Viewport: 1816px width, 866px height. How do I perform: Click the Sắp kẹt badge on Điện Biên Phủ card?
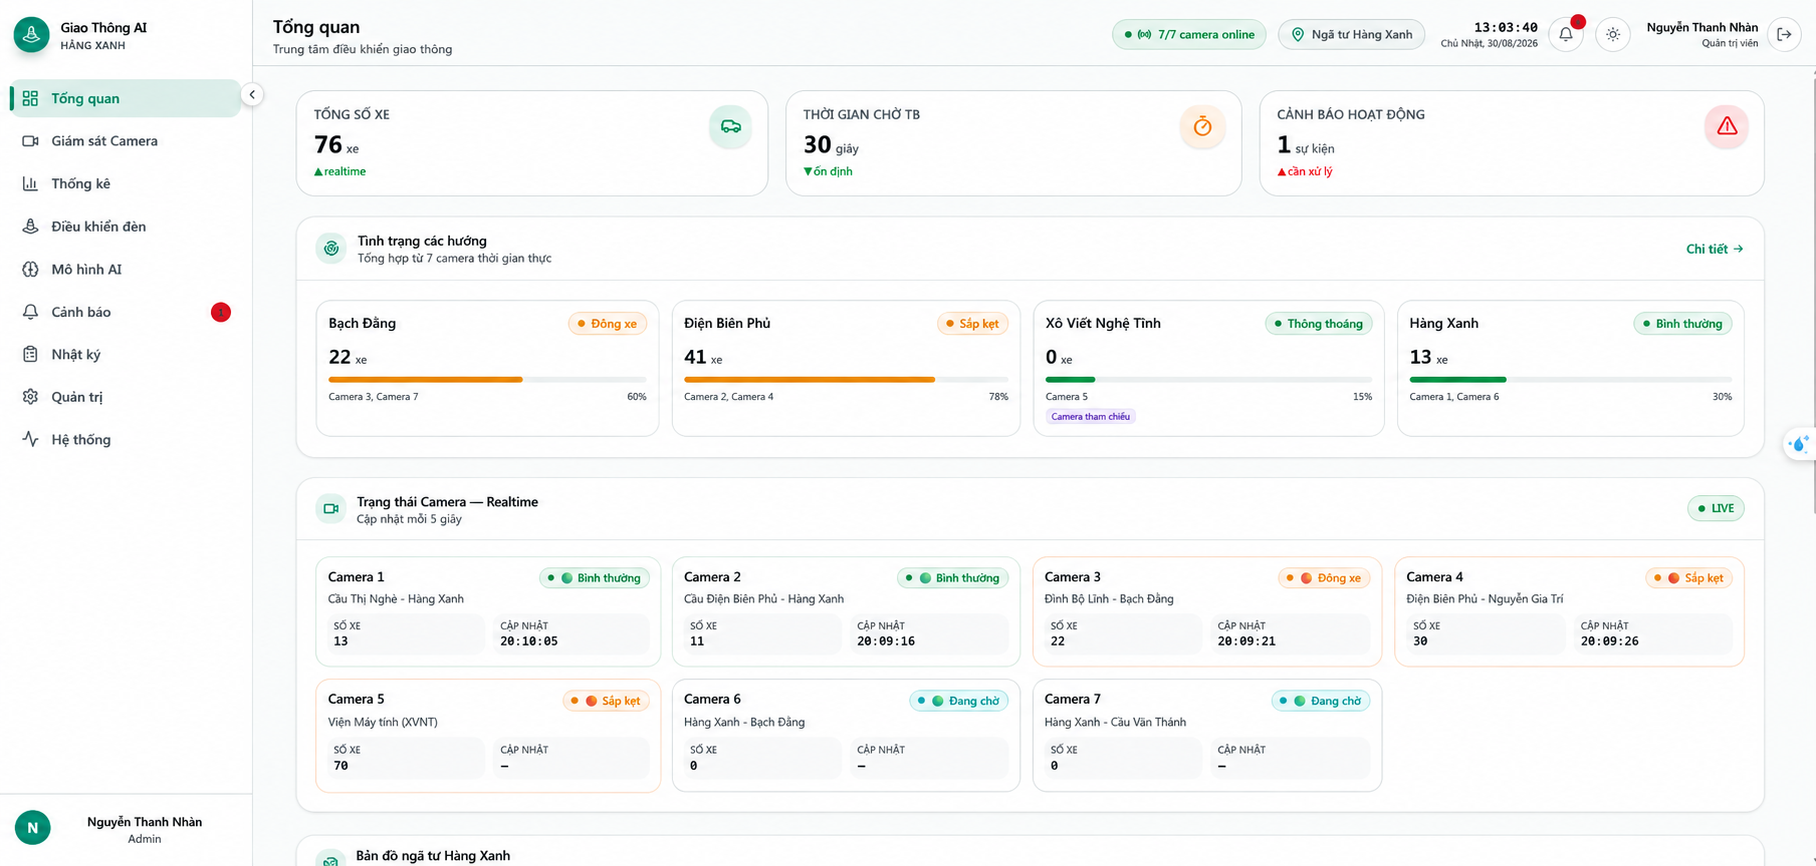tap(973, 324)
